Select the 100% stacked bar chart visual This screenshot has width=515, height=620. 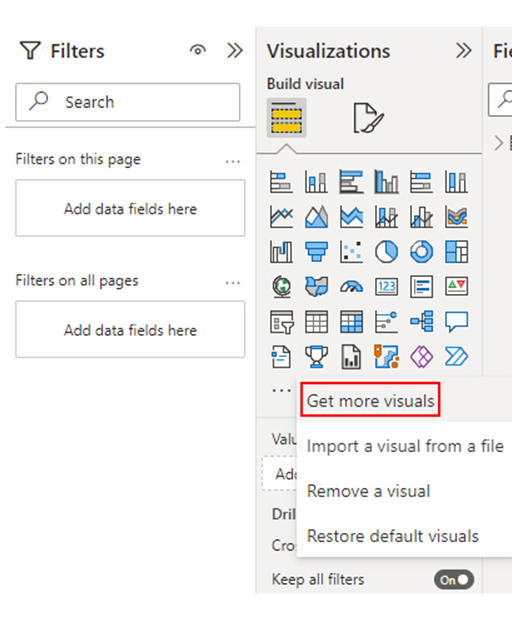tap(421, 182)
